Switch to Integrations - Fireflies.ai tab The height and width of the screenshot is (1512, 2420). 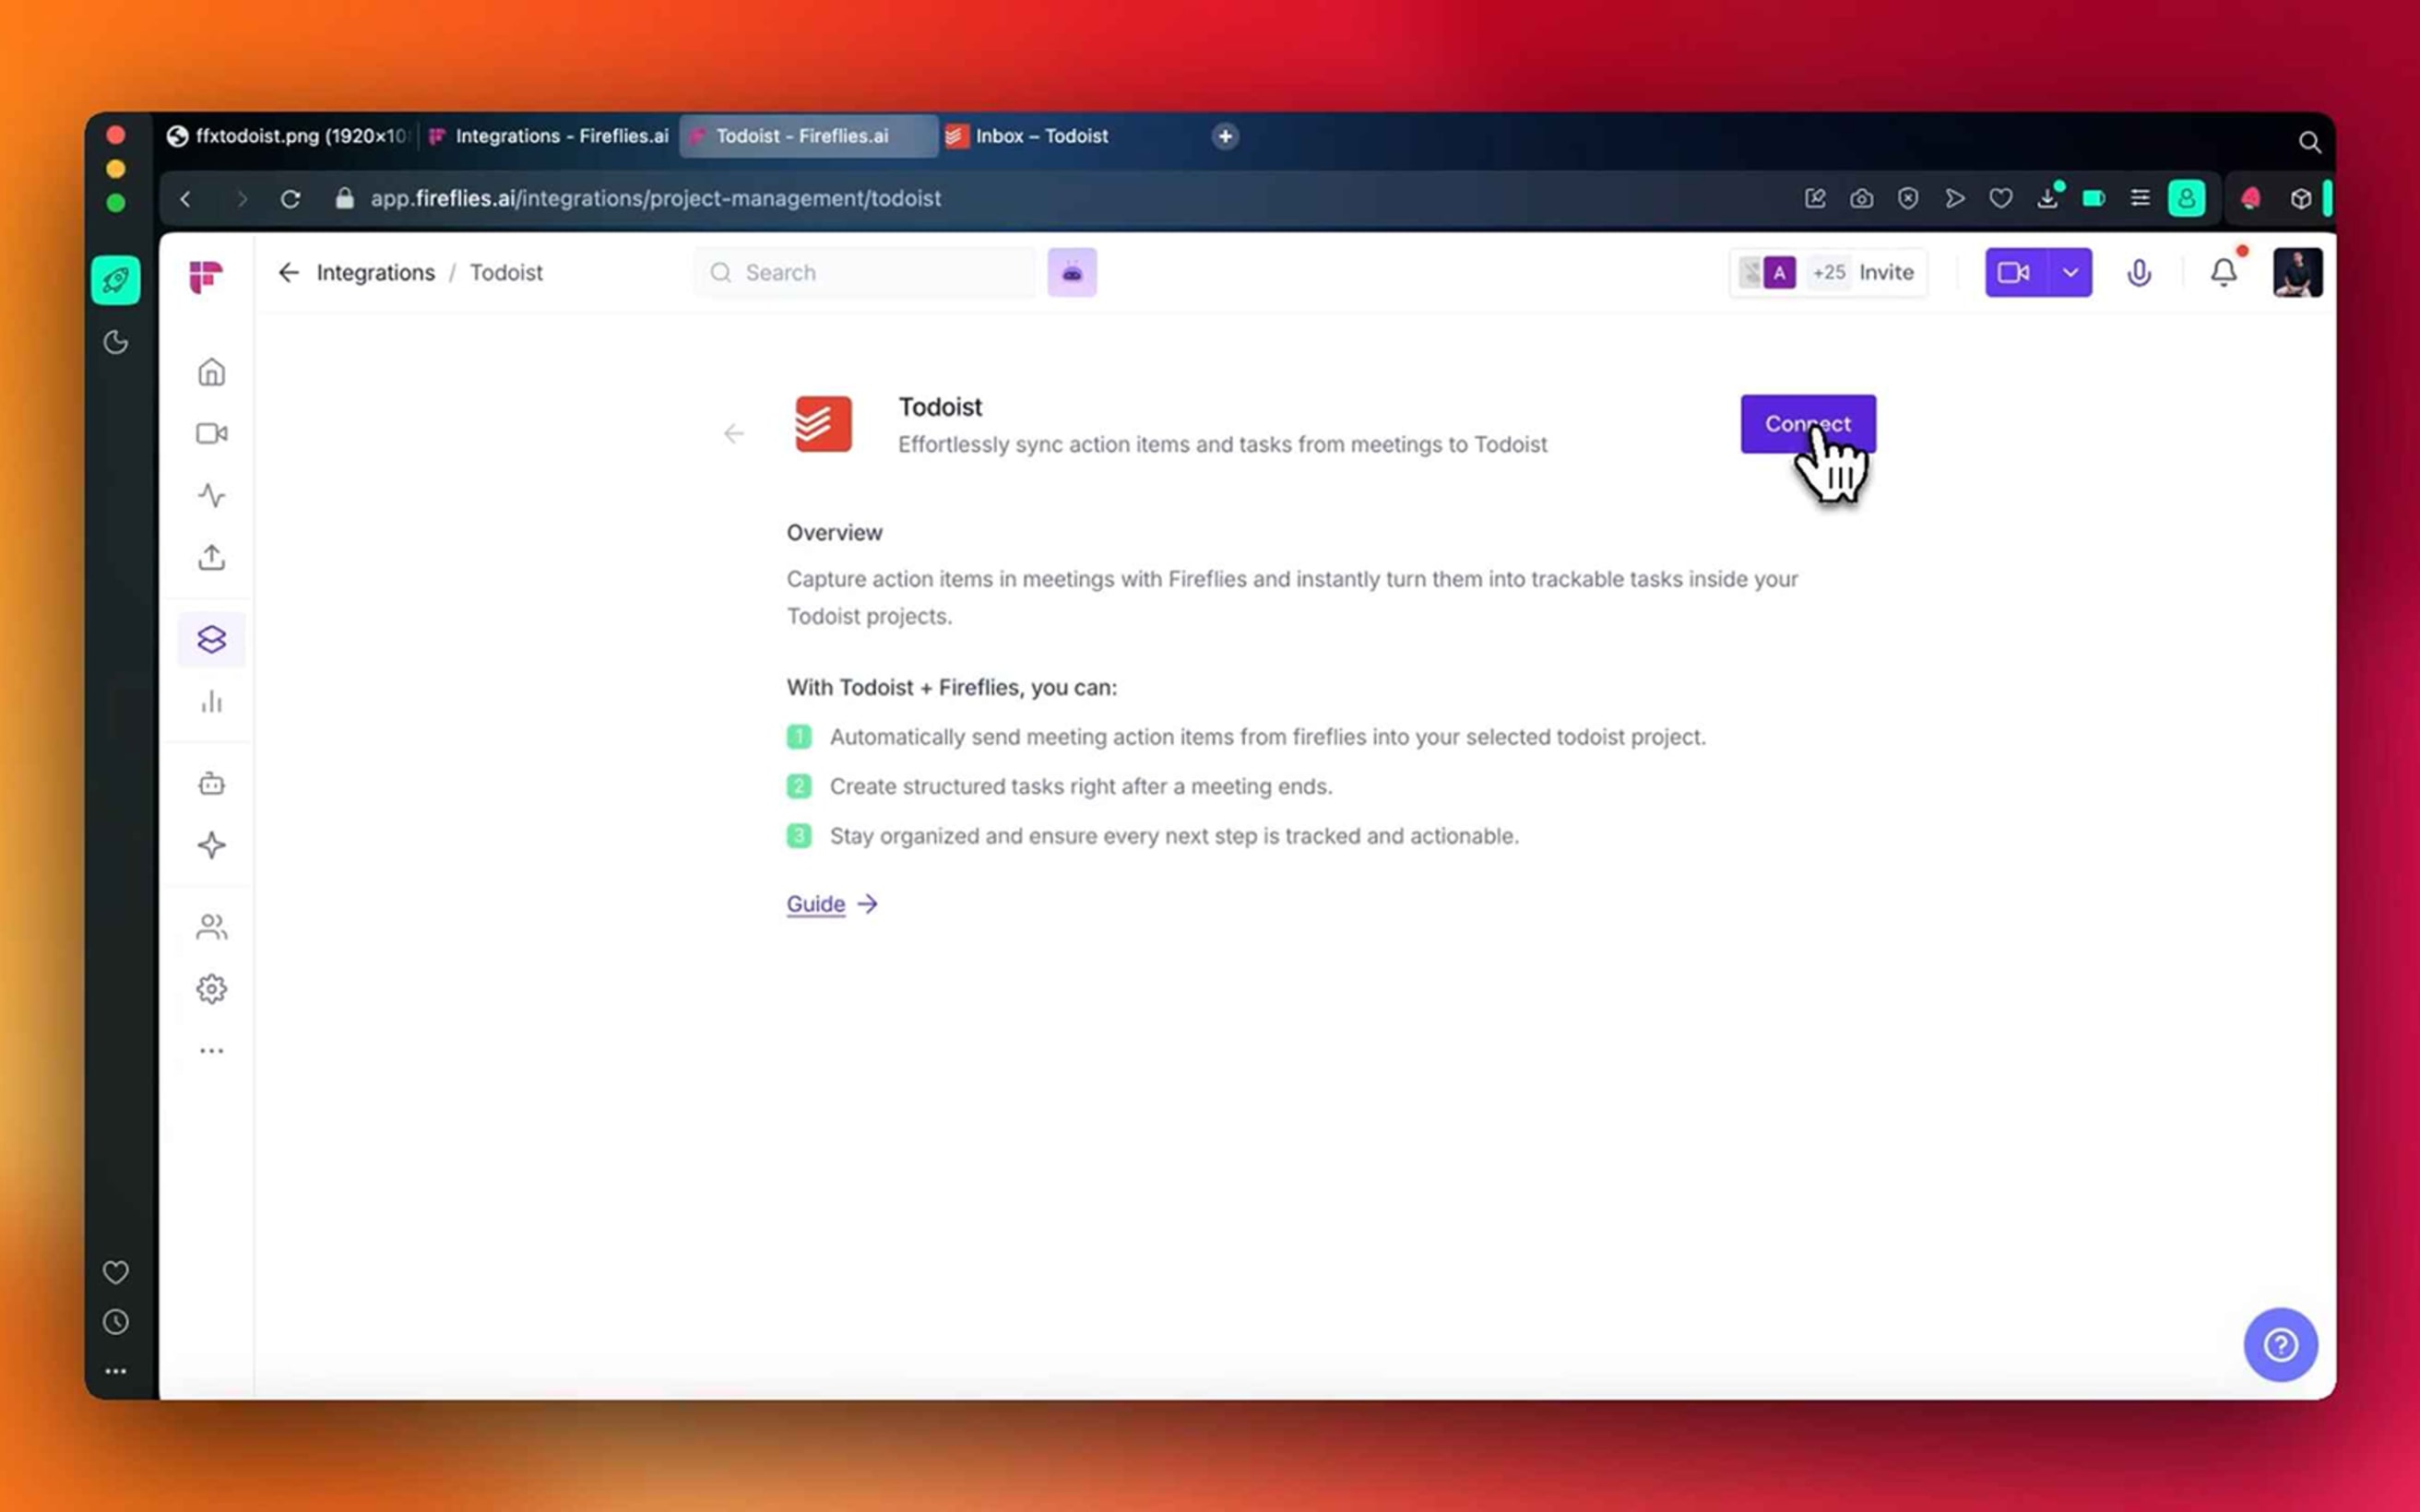click(x=560, y=136)
